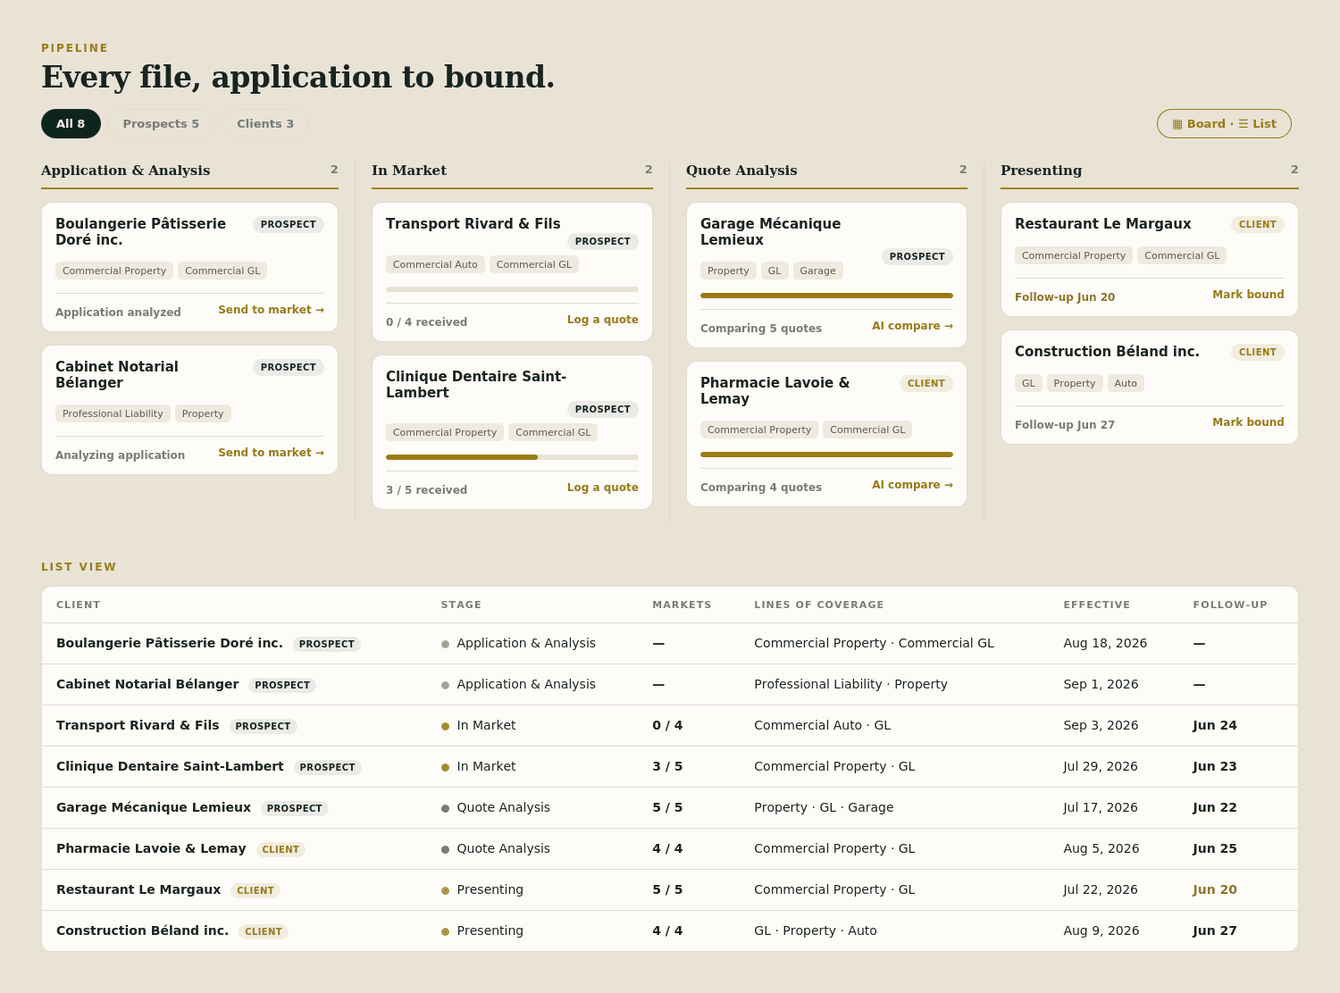Click Follow-up Jun 27 on Construction Béland card
This screenshot has height=993, width=1340.
coord(1065,425)
